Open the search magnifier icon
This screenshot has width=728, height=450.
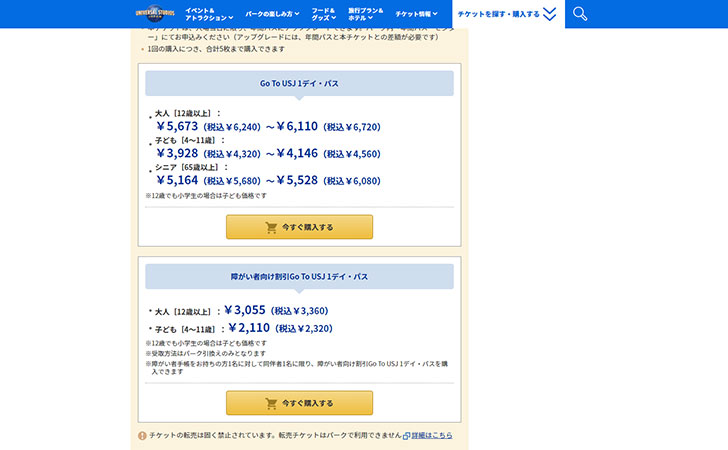[x=579, y=14]
